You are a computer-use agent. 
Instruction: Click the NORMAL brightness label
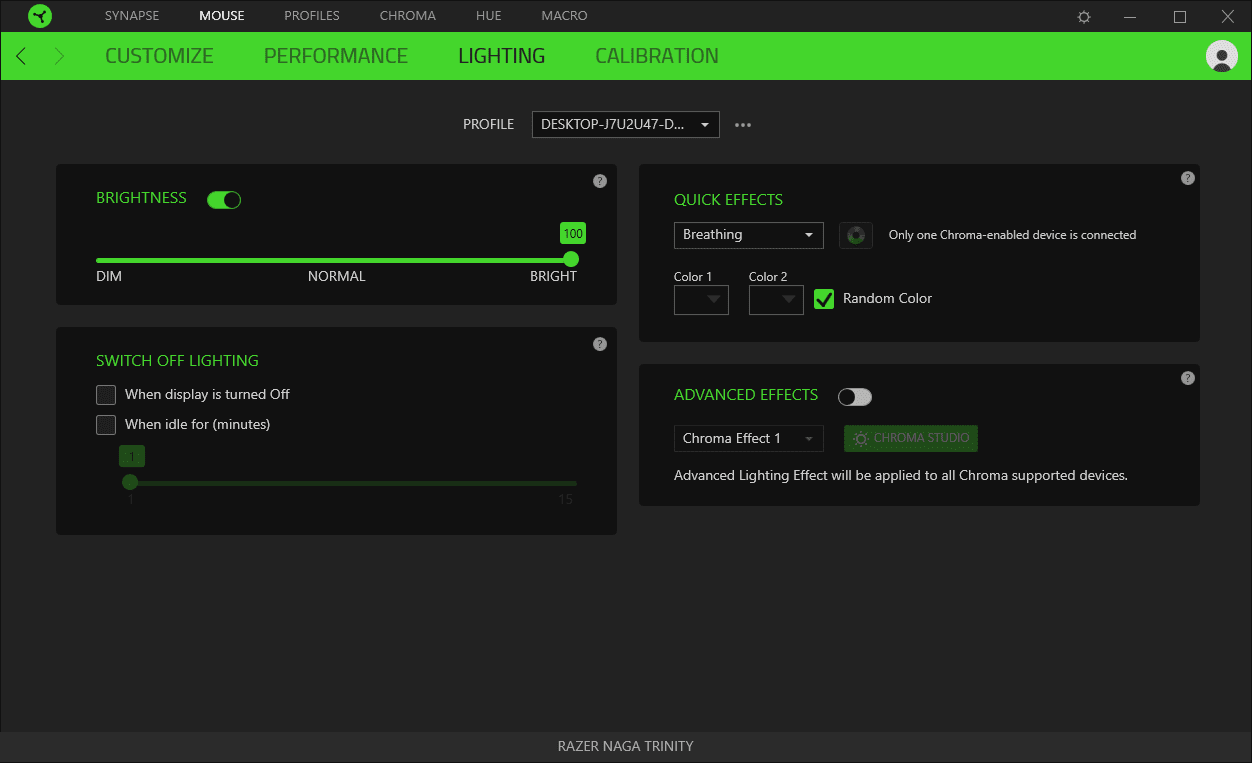click(x=337, y=276)
